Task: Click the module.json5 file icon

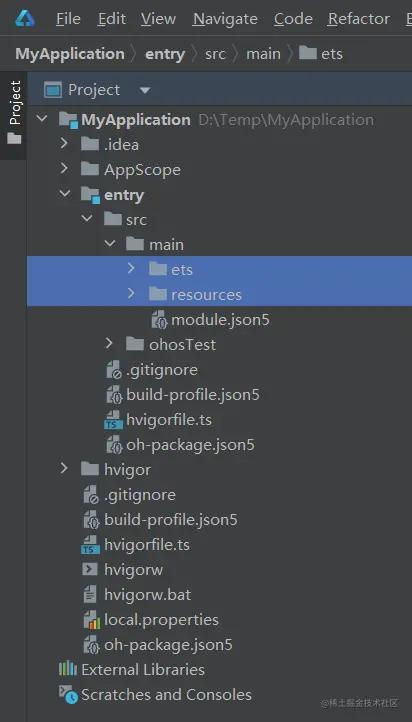Action: tap(159, 320)
